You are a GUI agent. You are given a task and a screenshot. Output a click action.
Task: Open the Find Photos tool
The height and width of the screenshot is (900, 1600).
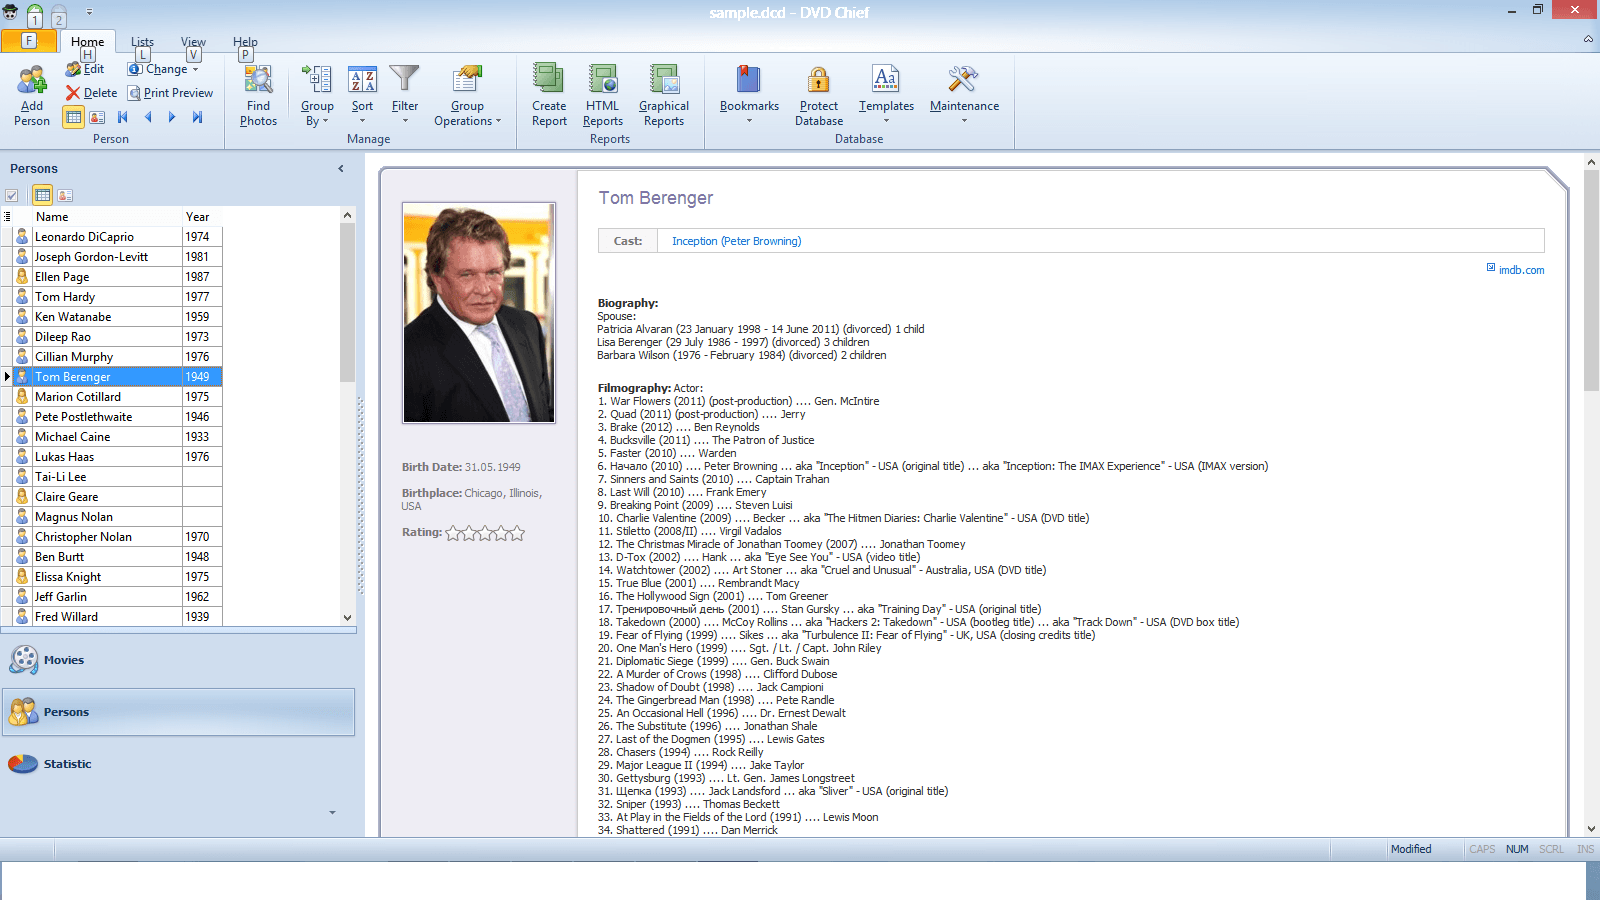(x=258, y=96)
